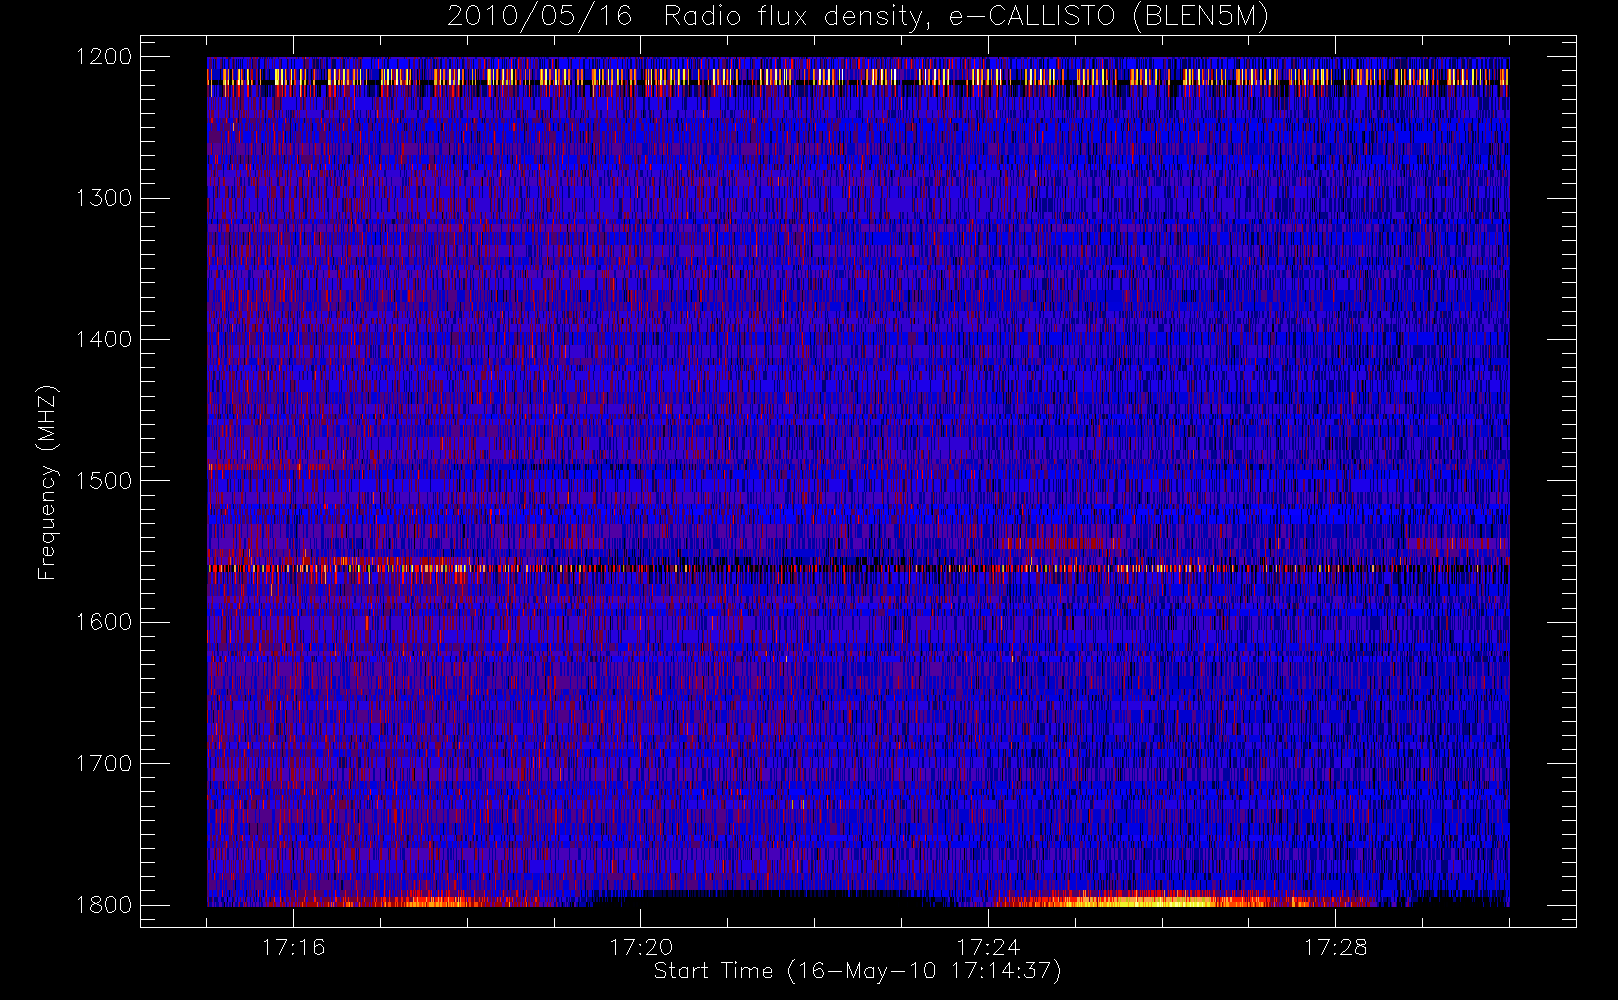
Task: Click the 1500 frequency tick label
Action: [104, 481]
